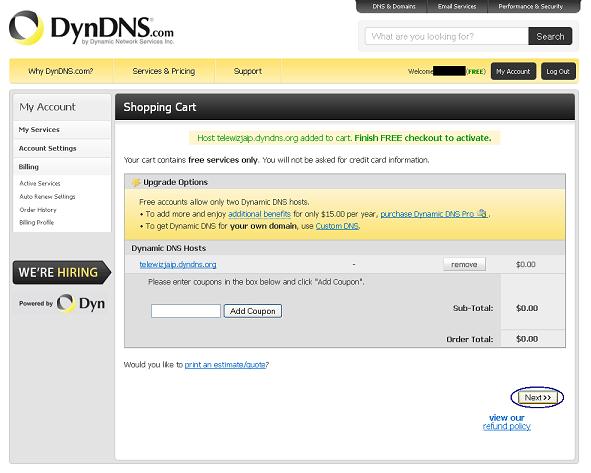591x473 pixels.
Task: Click the We're Hiring banner
Action: tap(62, 272)
